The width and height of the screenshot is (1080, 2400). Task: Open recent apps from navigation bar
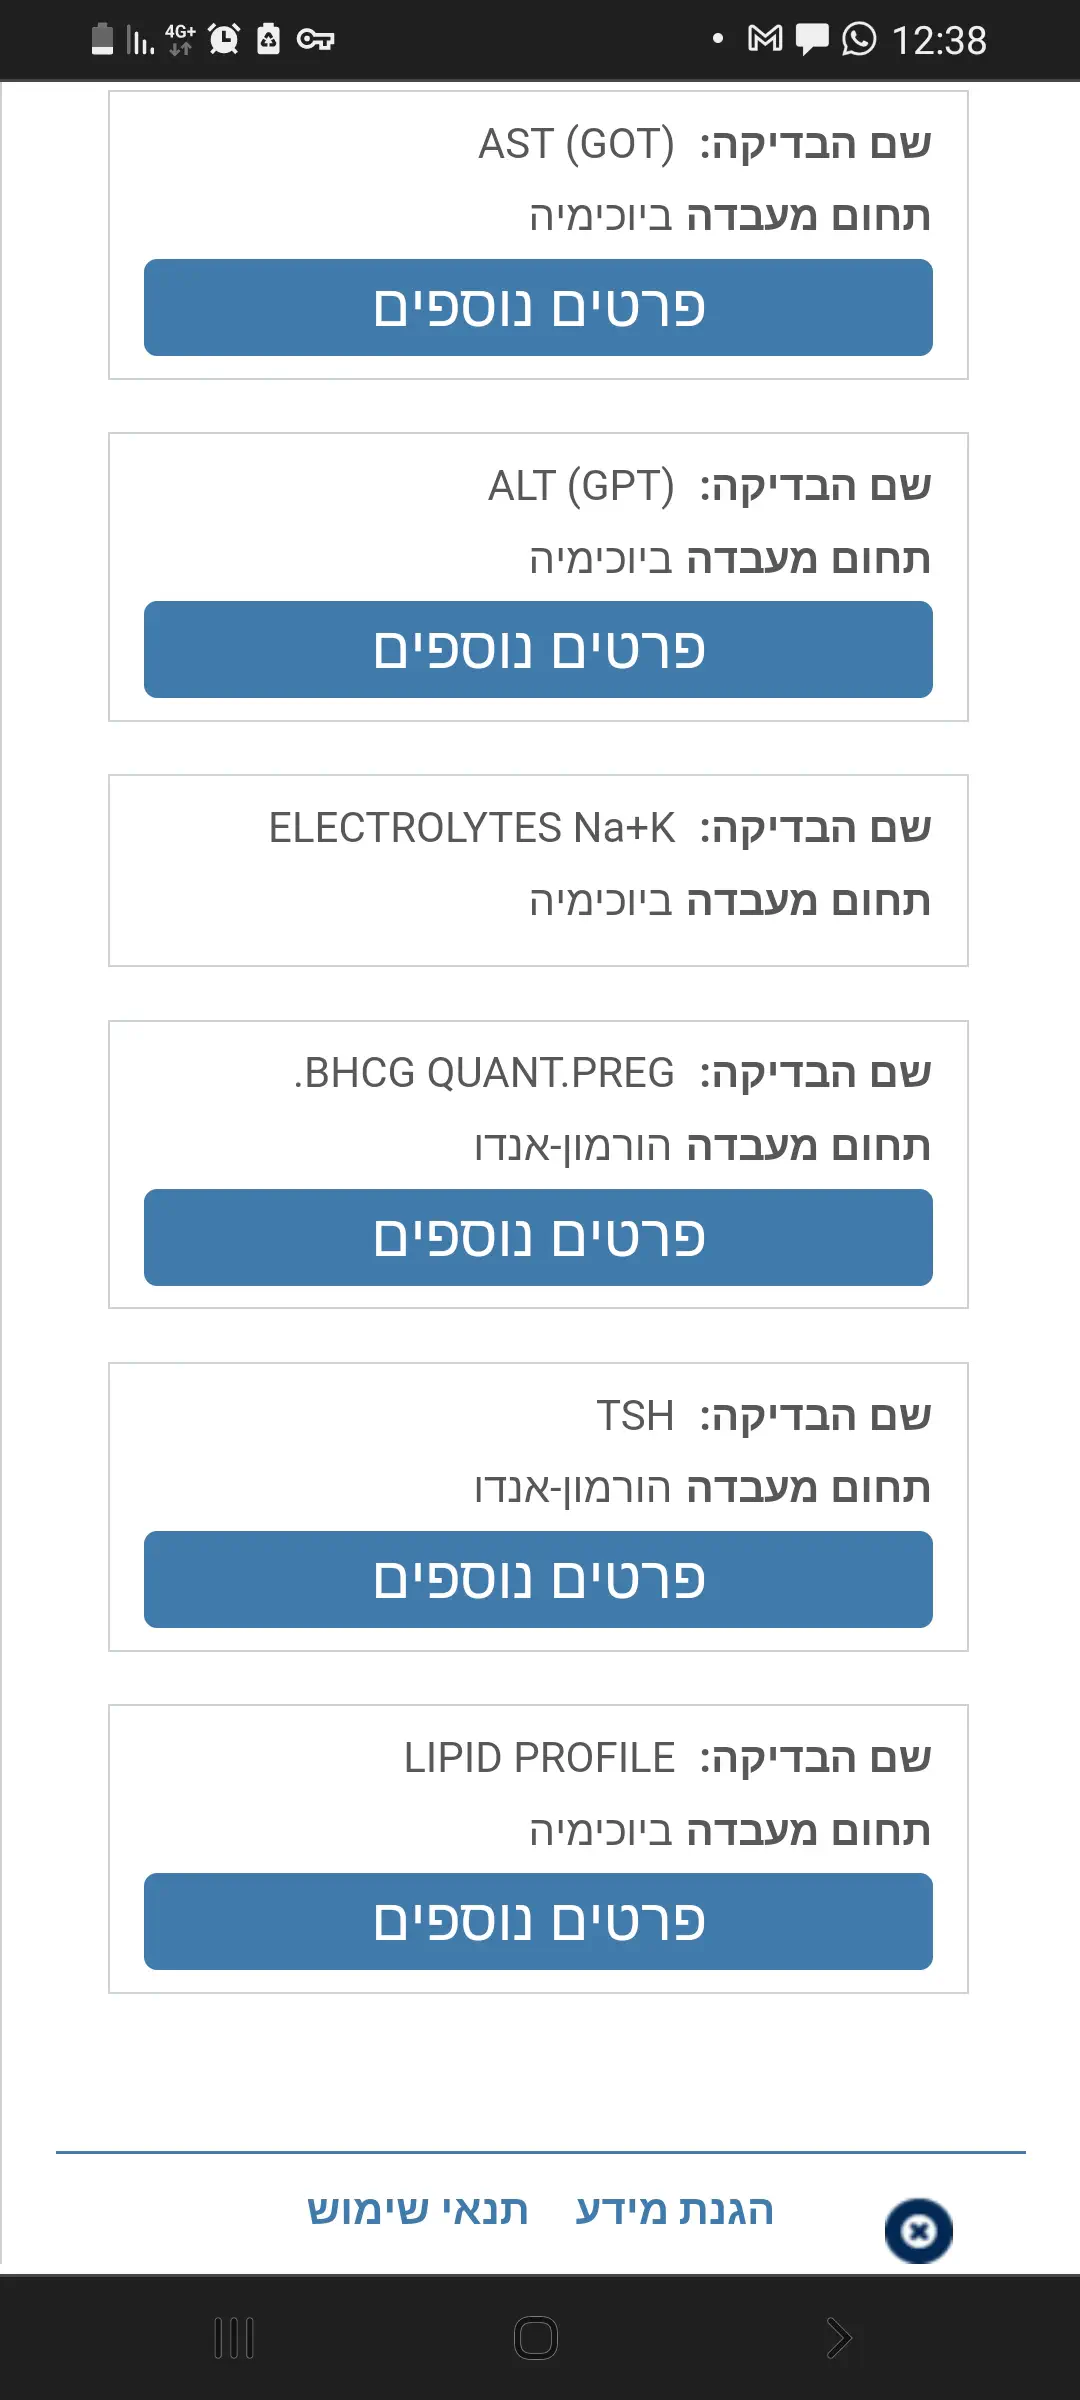[x=235, y=2338]
